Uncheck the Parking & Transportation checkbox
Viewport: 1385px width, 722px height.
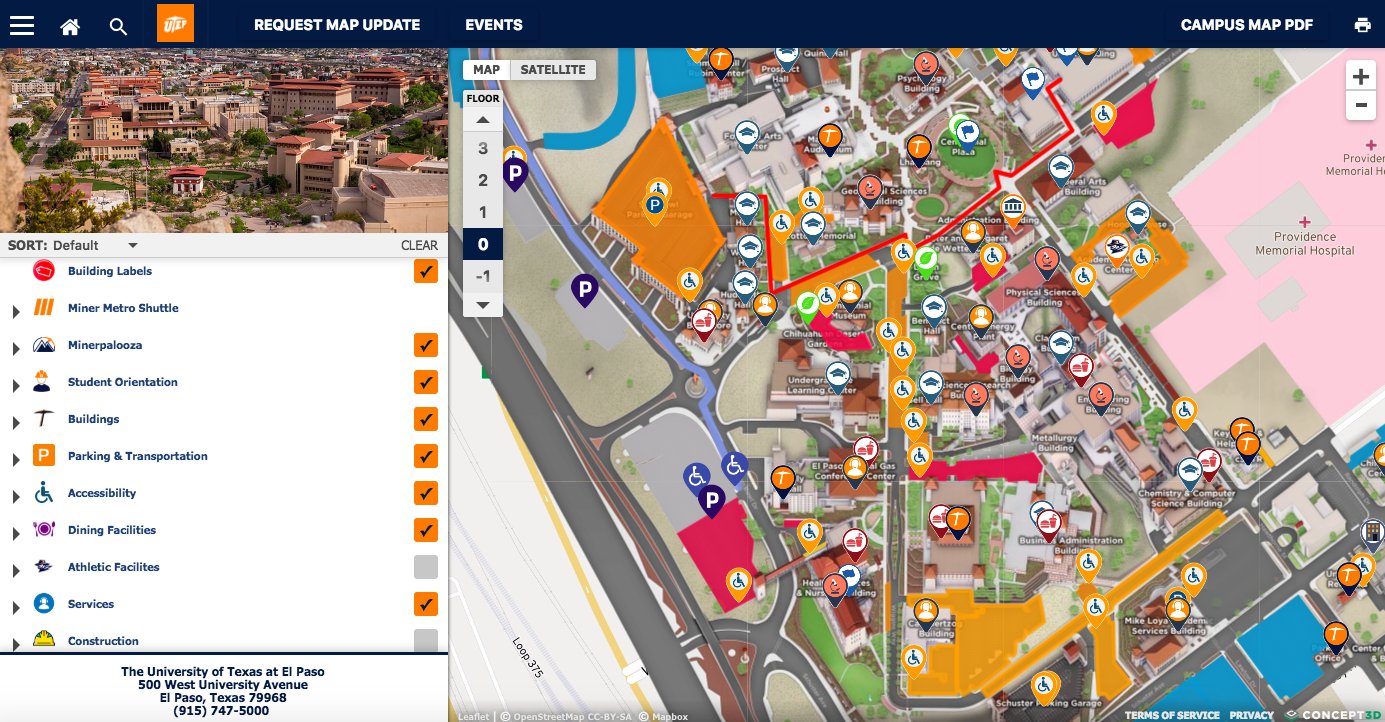(x=426, y=456)
